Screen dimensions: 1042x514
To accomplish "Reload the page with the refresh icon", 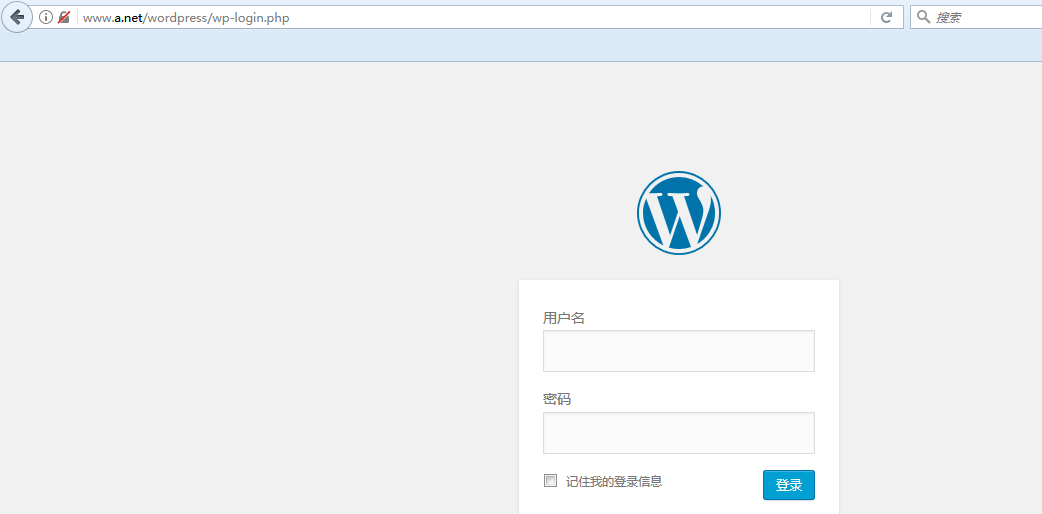I will (886, 17).
